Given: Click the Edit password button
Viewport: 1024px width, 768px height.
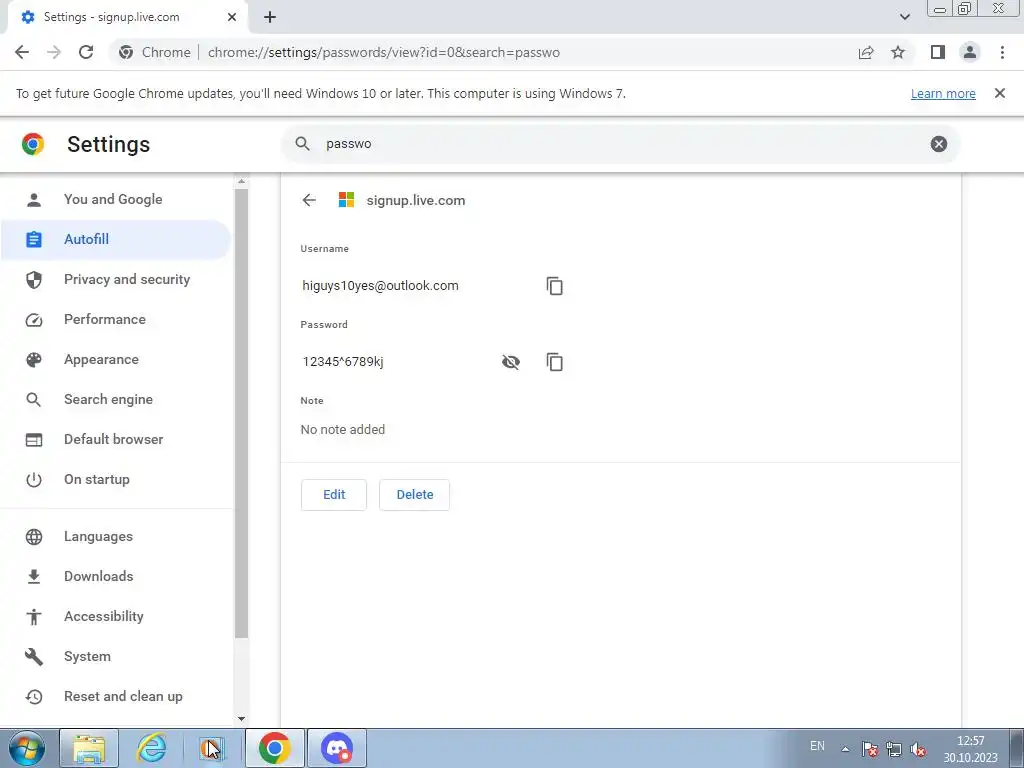Looking at the screenshot, I should coord(334,495).
